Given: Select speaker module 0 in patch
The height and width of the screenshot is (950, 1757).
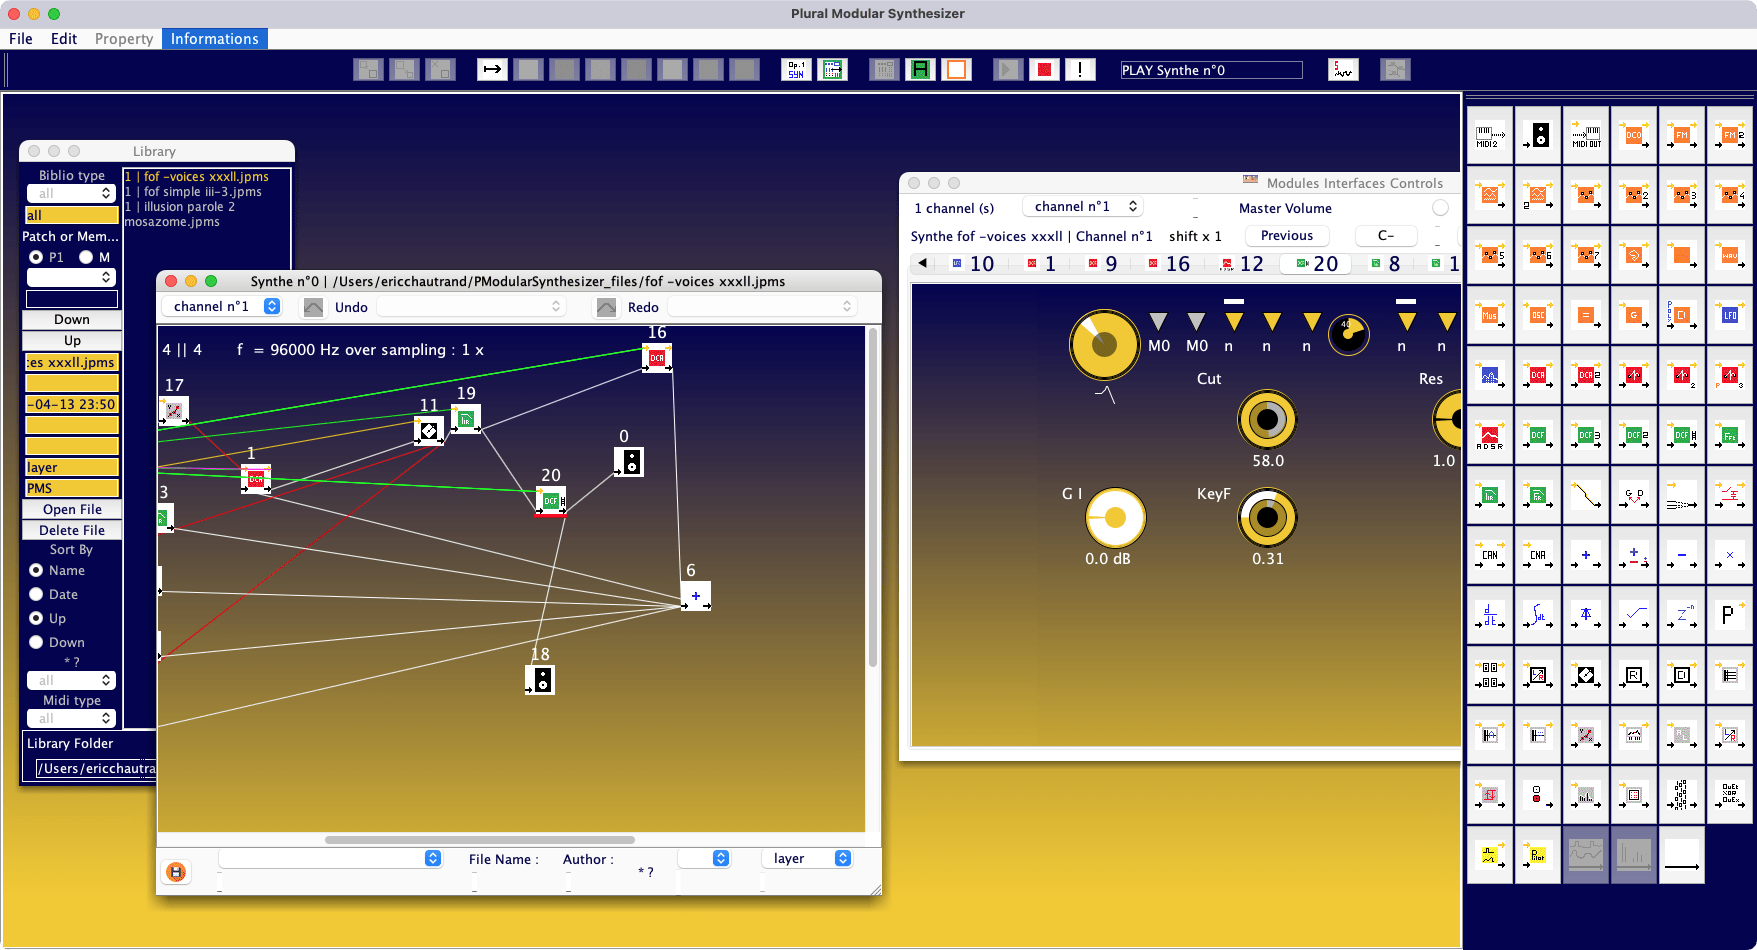Looking at the screenshot, I should (x=629, y=462).
